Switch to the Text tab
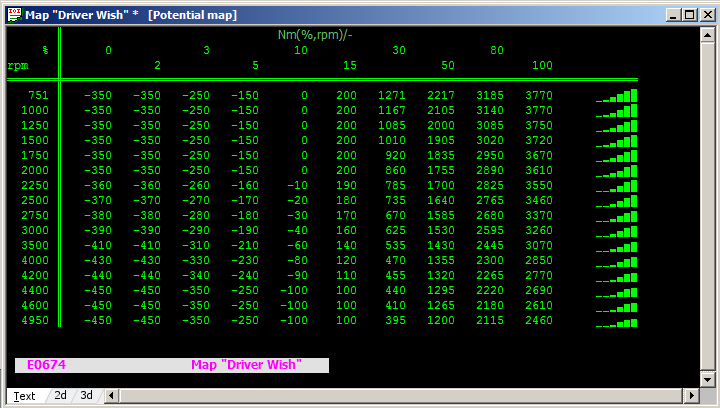Screen dimensions: 720x408 point(24,396)
